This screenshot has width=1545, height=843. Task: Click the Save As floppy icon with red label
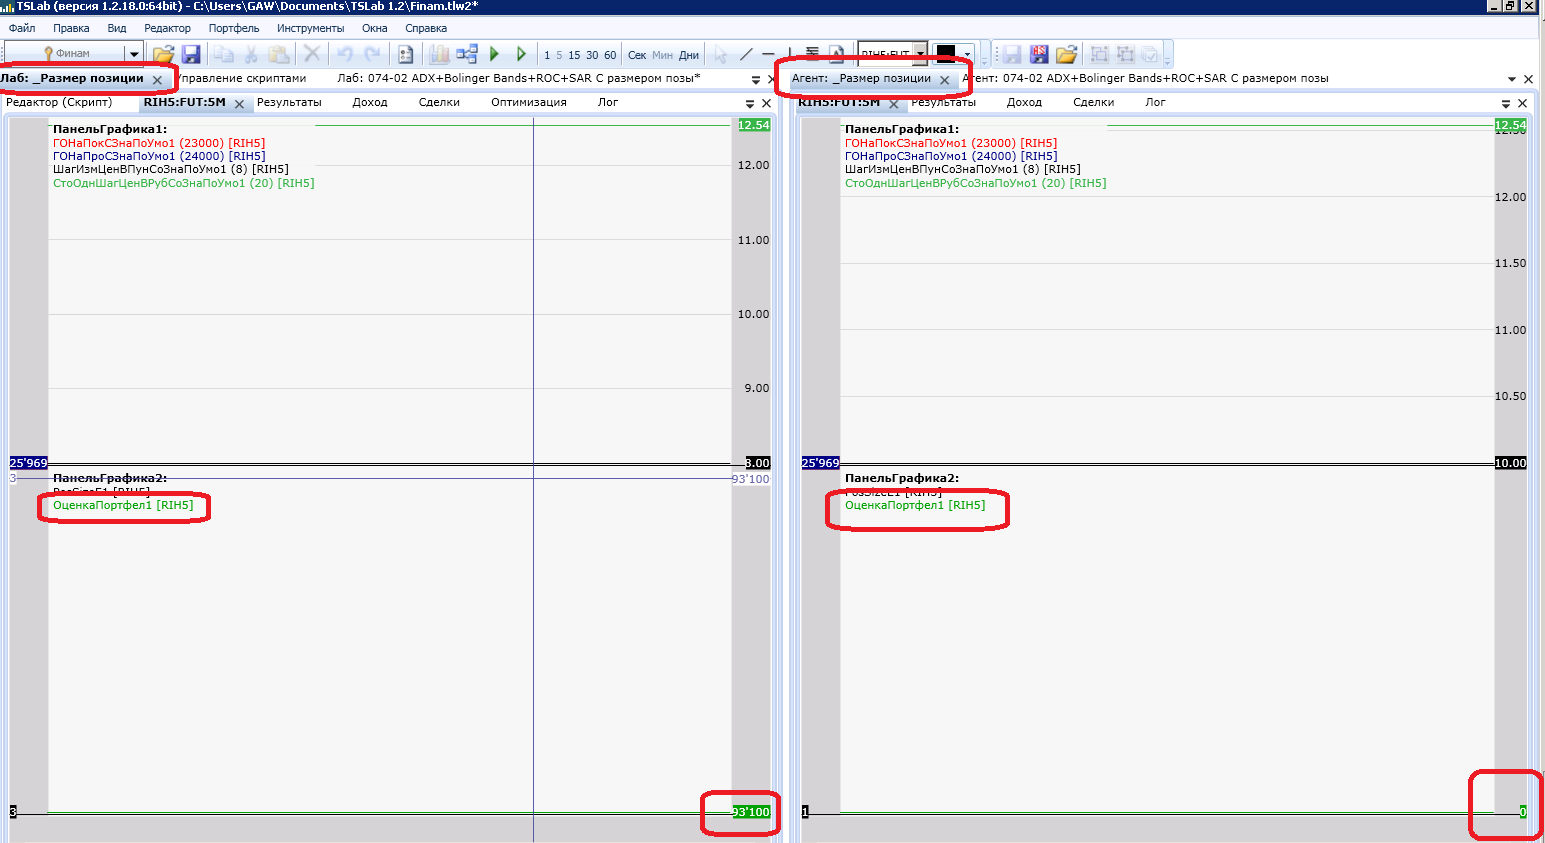(1039, 54)
